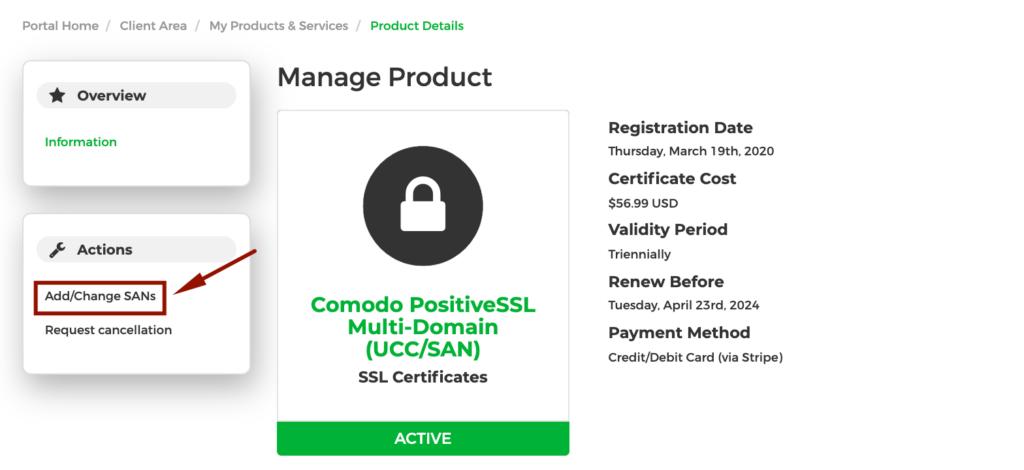Click the Manage Product heading
1024x470 pixels.
pyautogui.click(x=385, y=77)
